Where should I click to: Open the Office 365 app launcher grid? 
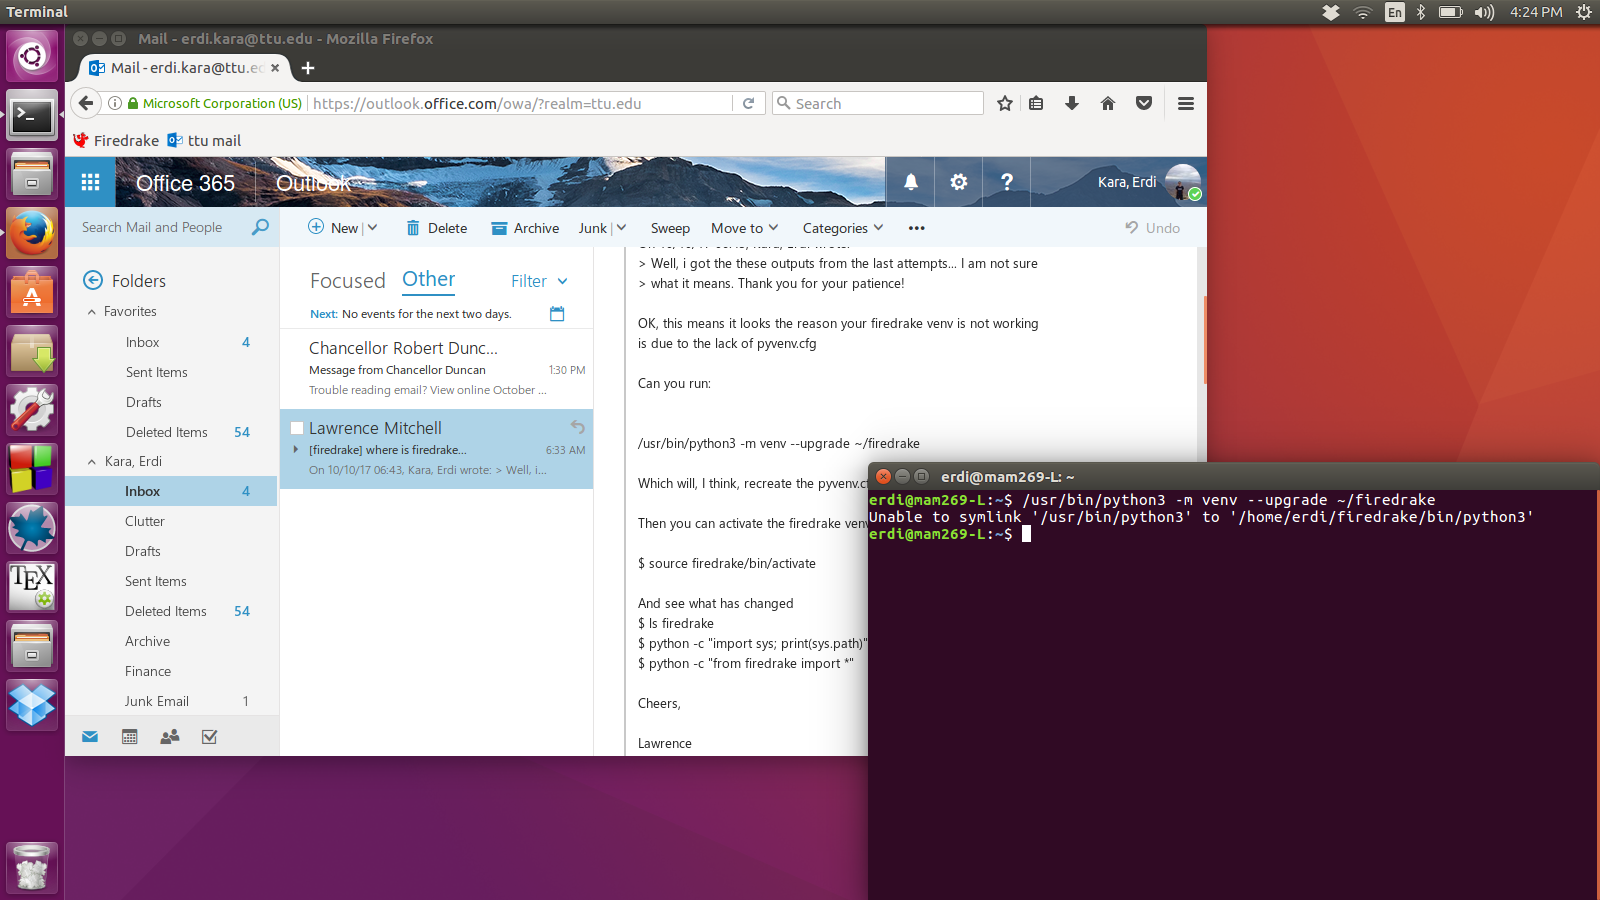pyautogui.click(x=90, y=182)
